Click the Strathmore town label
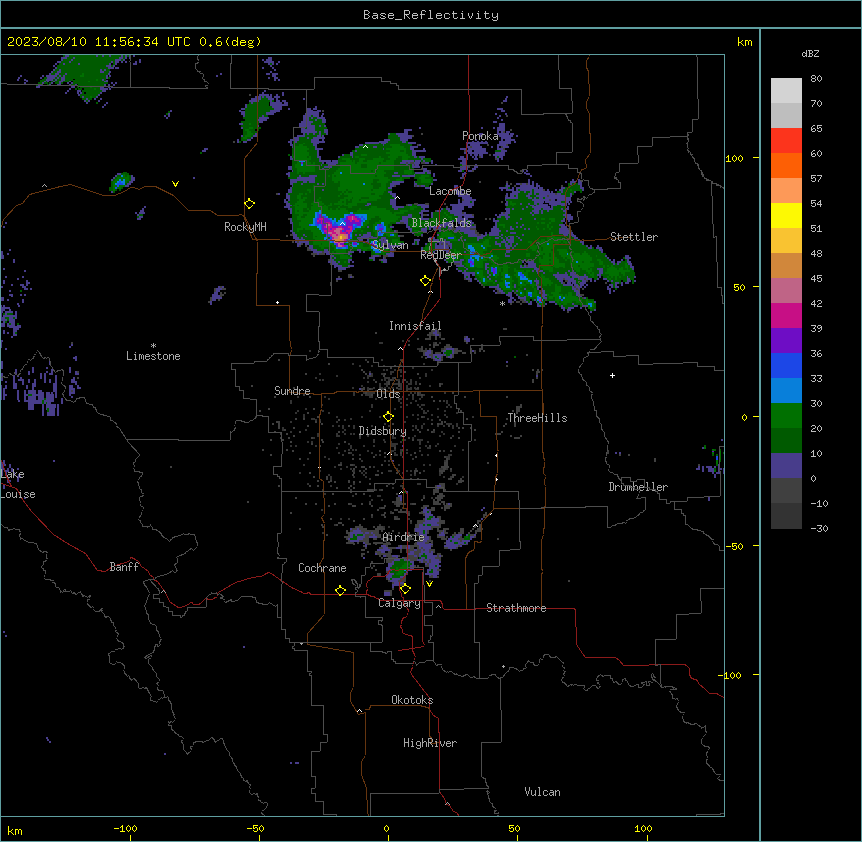This screenshot has height=842, width=862. click(516, 608)
